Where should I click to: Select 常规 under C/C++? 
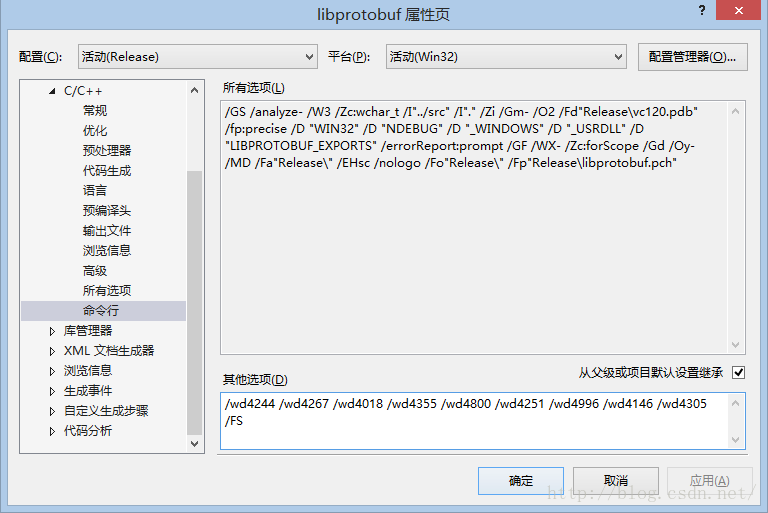pos(95,111)
